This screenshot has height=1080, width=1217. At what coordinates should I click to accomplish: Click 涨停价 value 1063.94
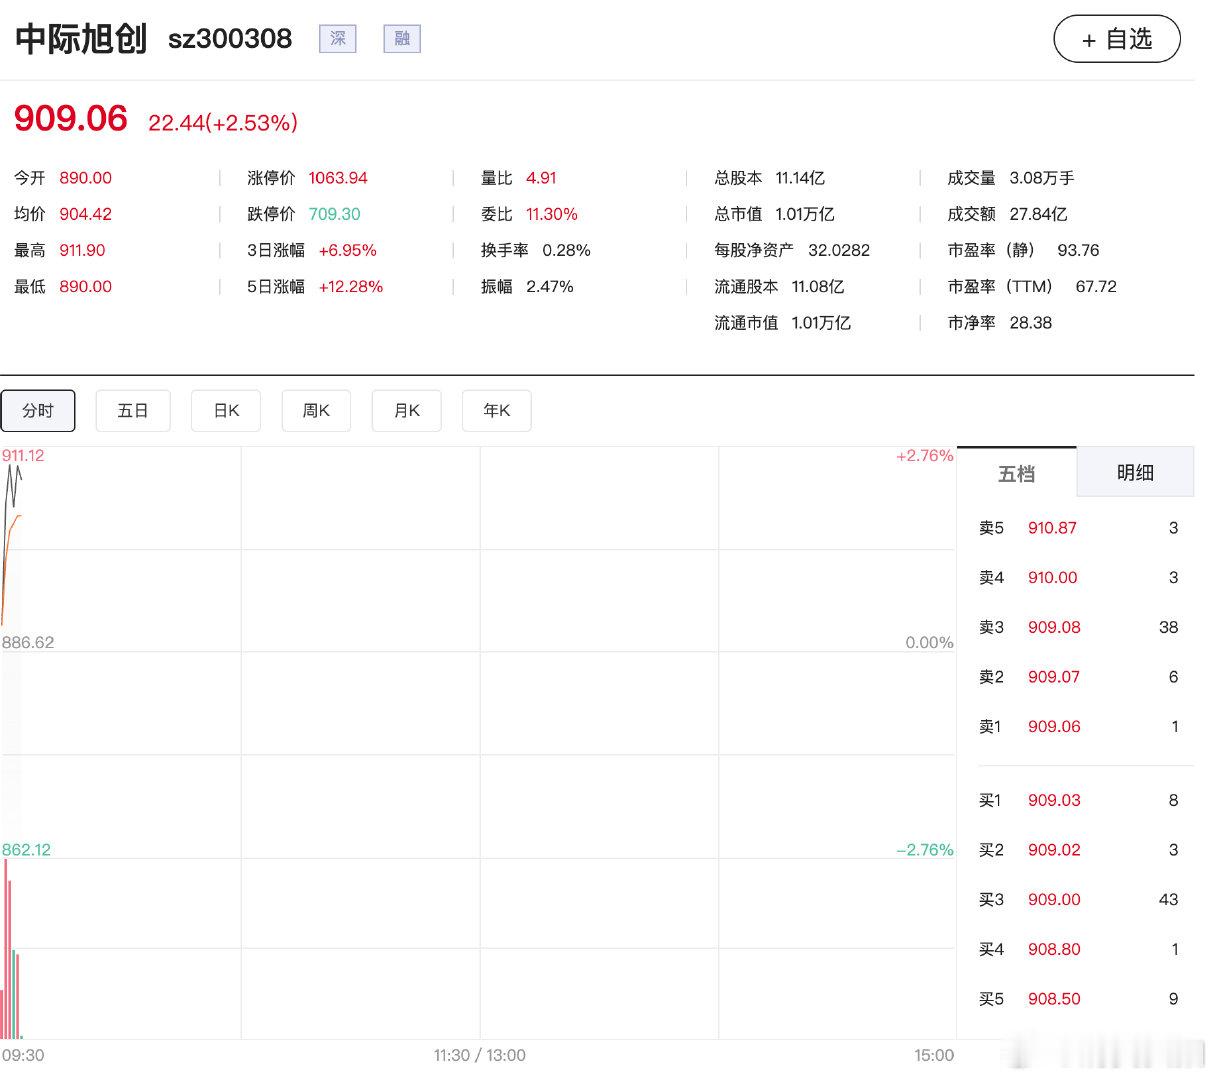[338, 178]
